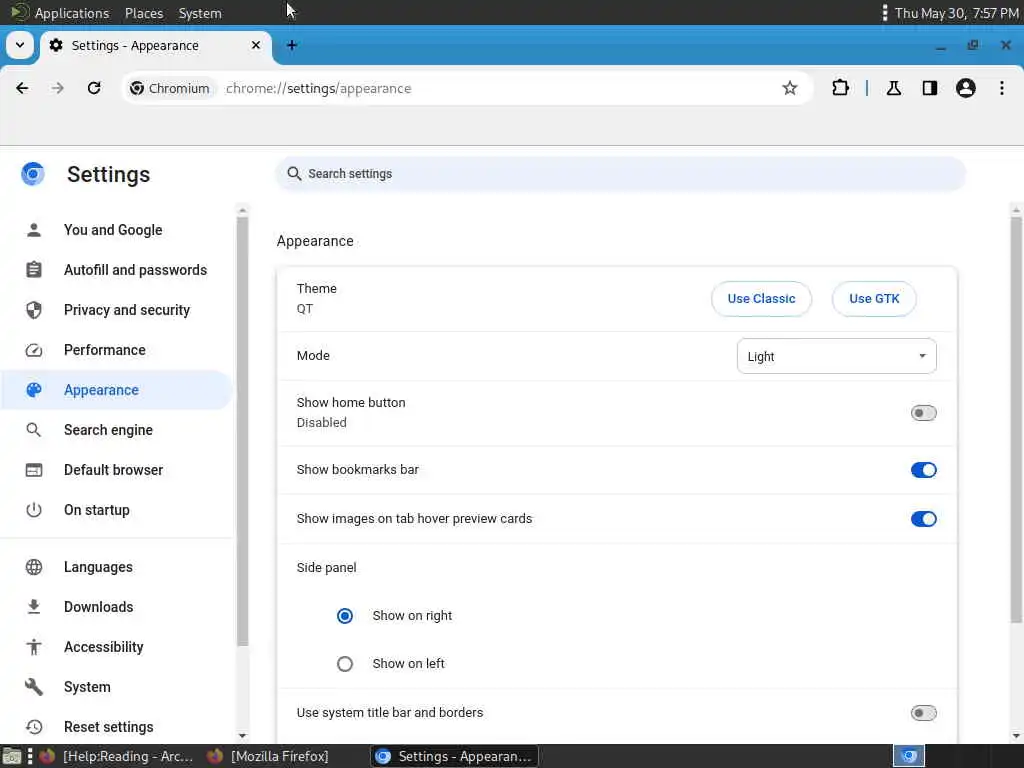Click the main page vertical scrollbar
The height and width of the screenshot is (768, 1024).
coord(1016,419)
